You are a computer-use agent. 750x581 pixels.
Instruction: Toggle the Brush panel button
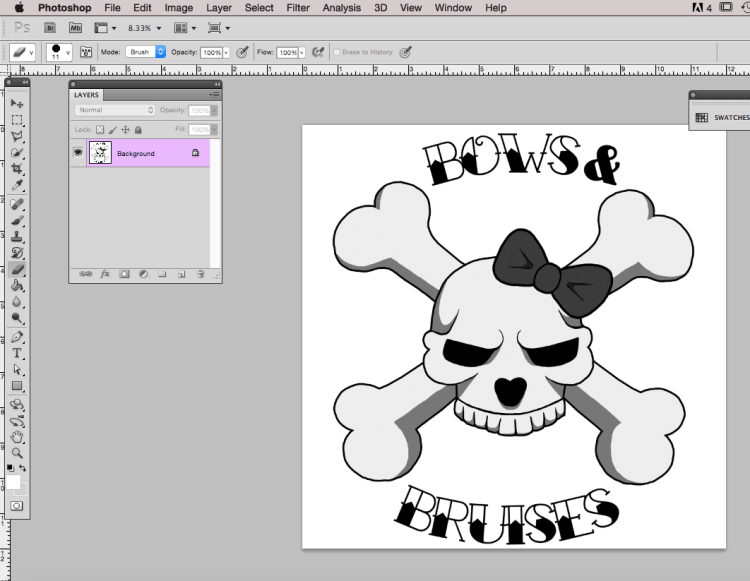(86, 52)
